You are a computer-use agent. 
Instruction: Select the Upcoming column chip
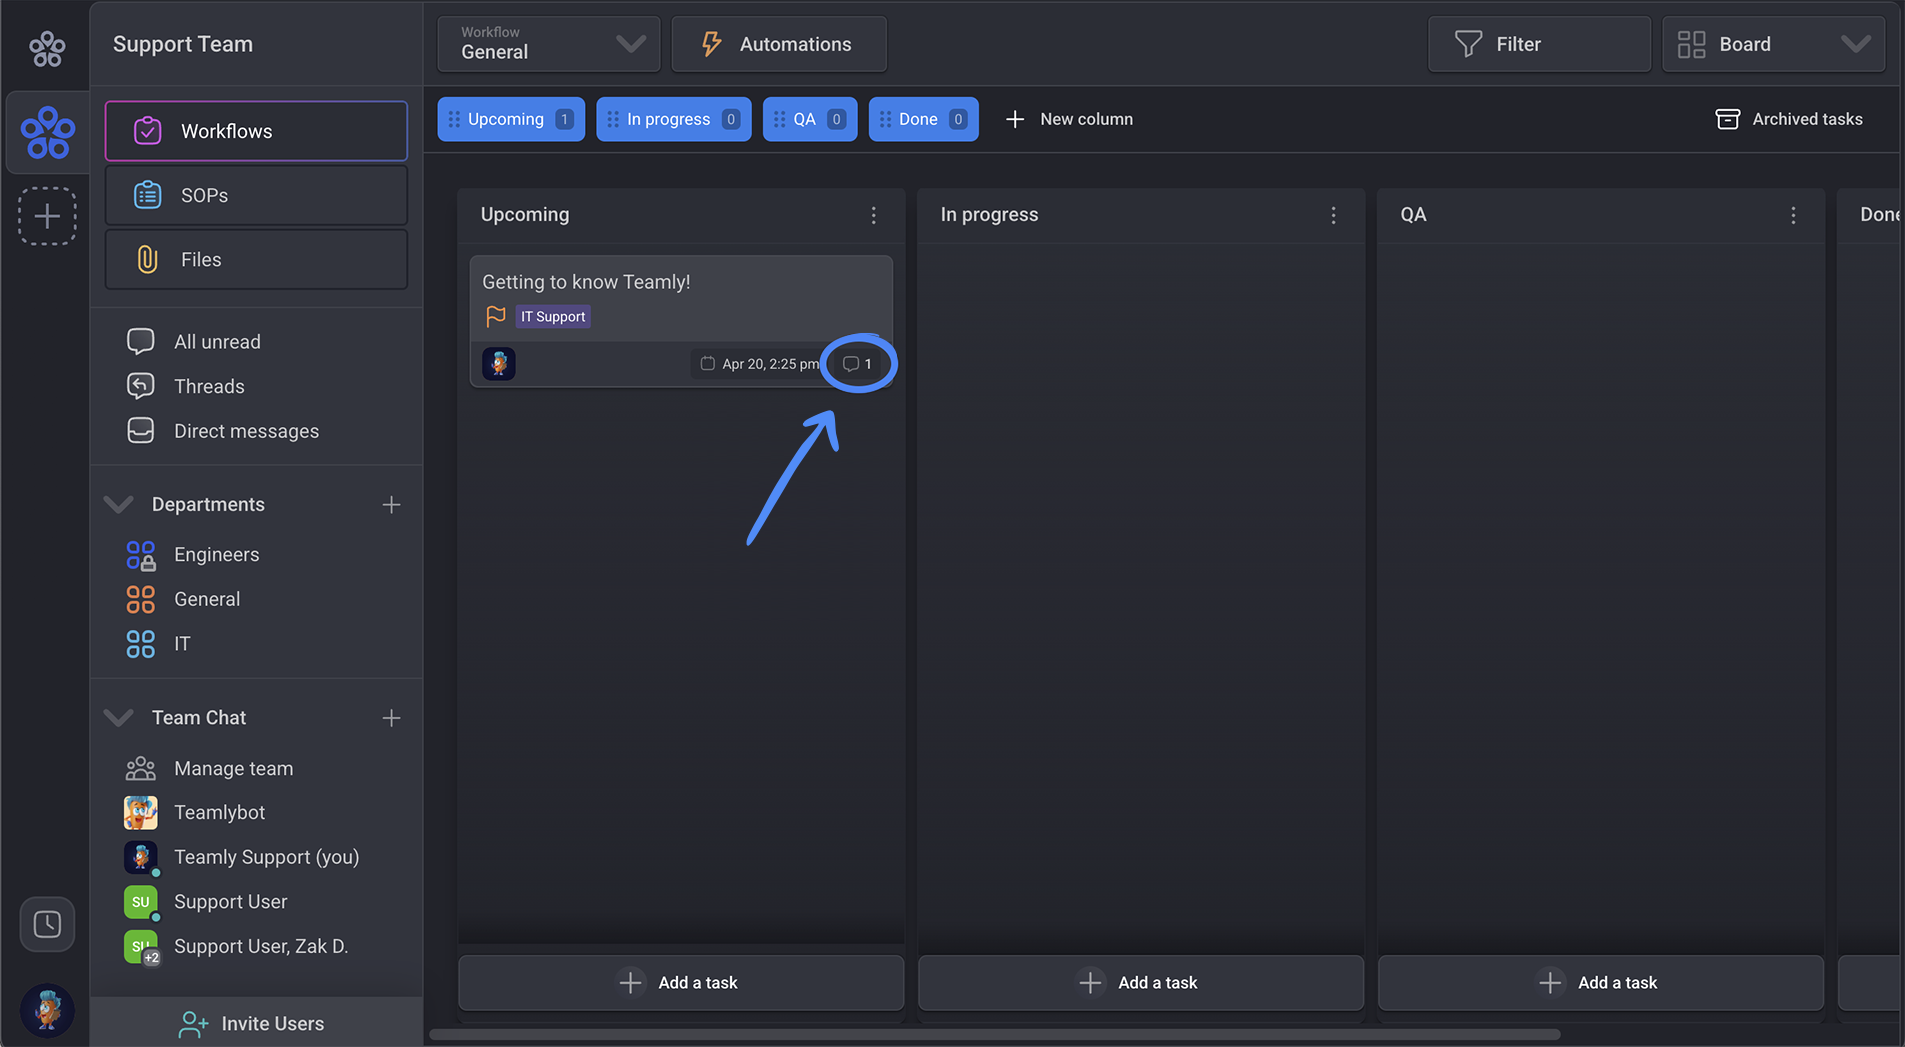point(511,119)
